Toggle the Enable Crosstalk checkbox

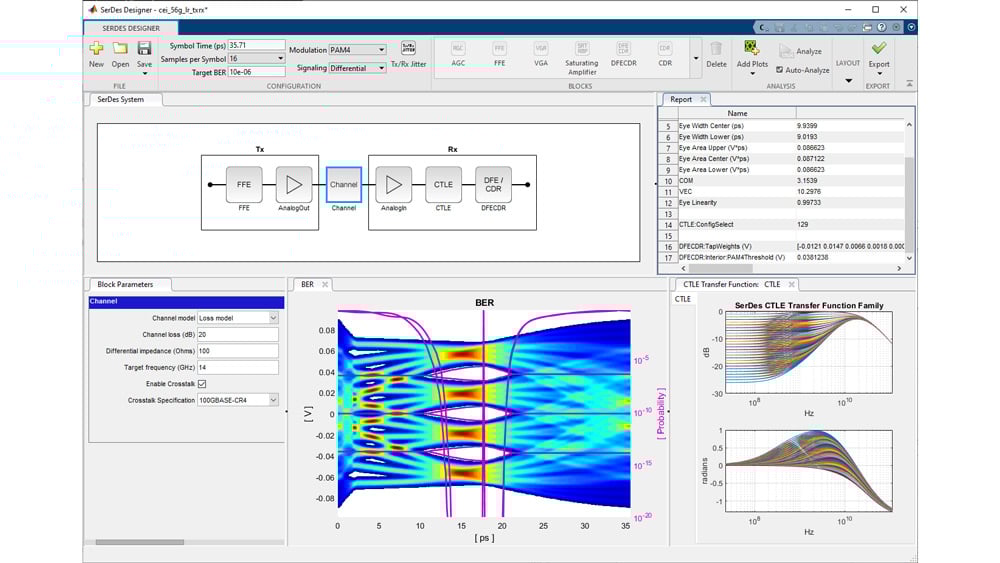point(202,384)
